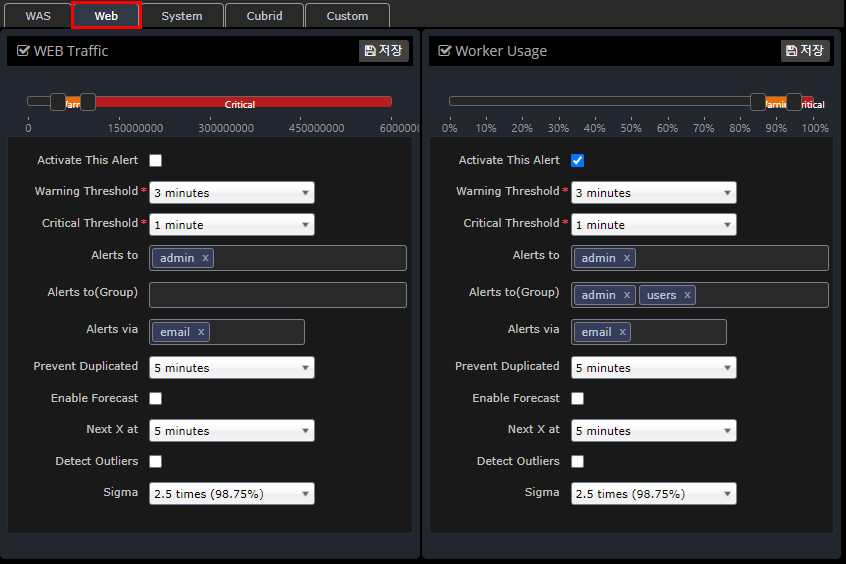The height and width of the screenshot is (564, 846).
Task: Expand the Sigma dropdown in WEB Traffic
Action: 232,494
